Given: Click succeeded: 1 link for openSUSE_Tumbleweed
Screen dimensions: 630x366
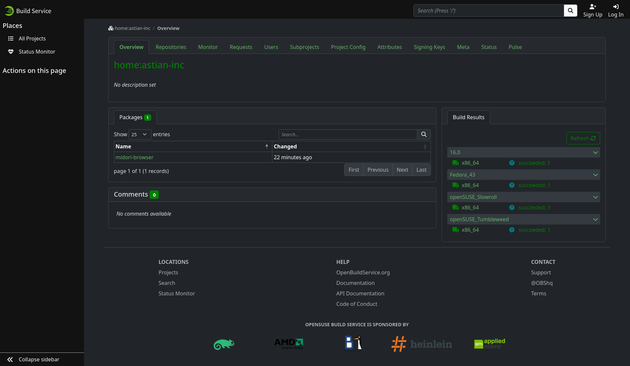Looking at the screenshot, I should [x=534, y=230].
